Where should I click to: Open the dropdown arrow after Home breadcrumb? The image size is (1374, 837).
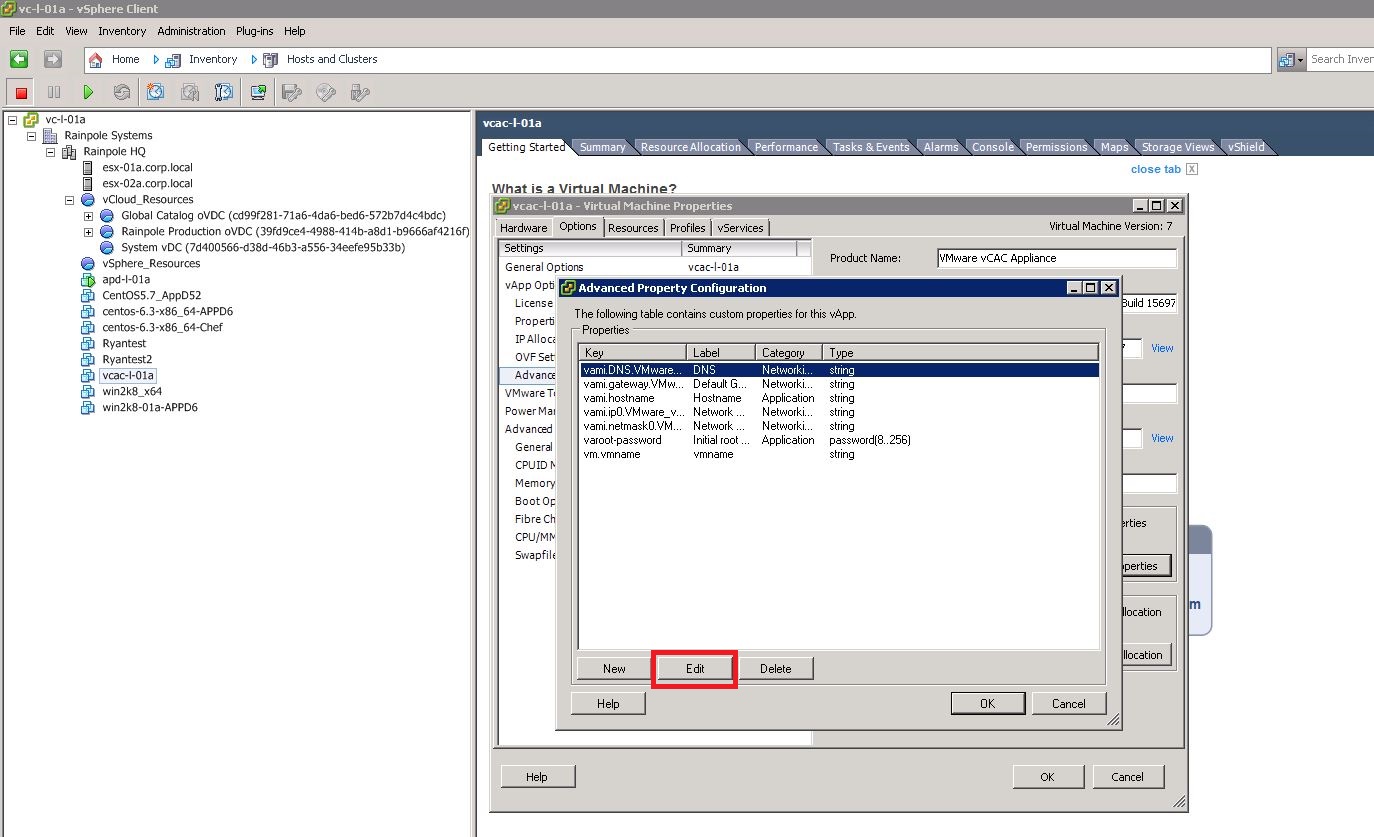click(156, 60)
